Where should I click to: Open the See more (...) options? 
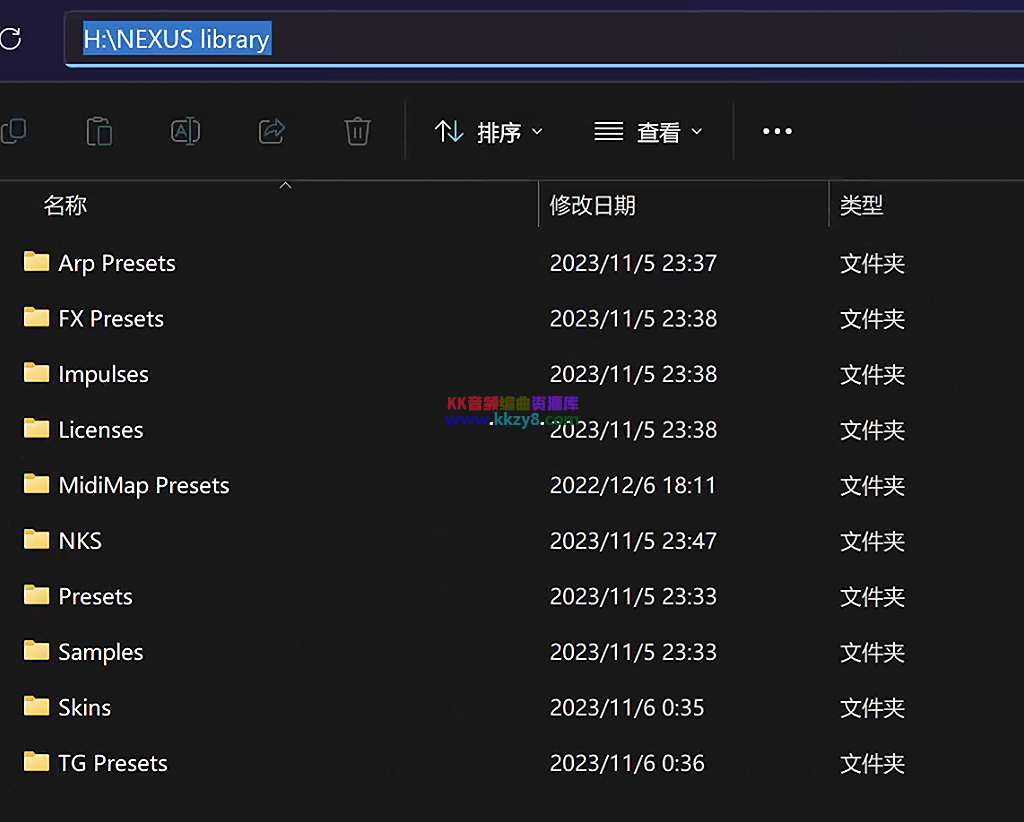777,131
